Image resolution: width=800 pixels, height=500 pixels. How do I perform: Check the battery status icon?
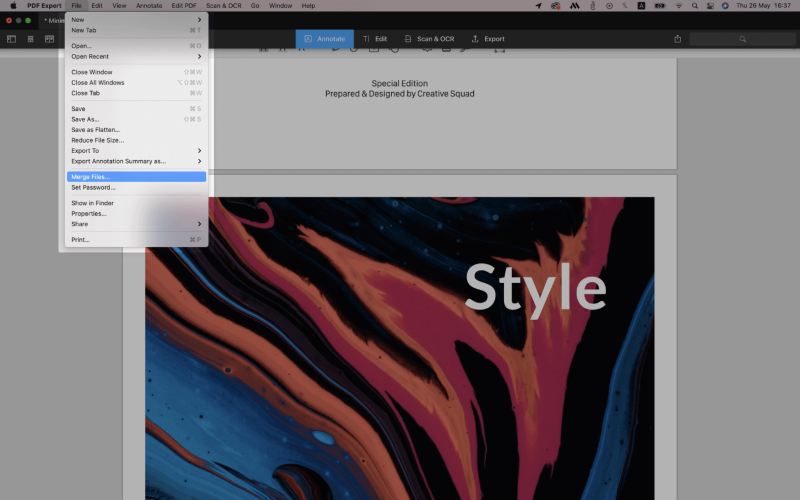(x=660, y=6)
